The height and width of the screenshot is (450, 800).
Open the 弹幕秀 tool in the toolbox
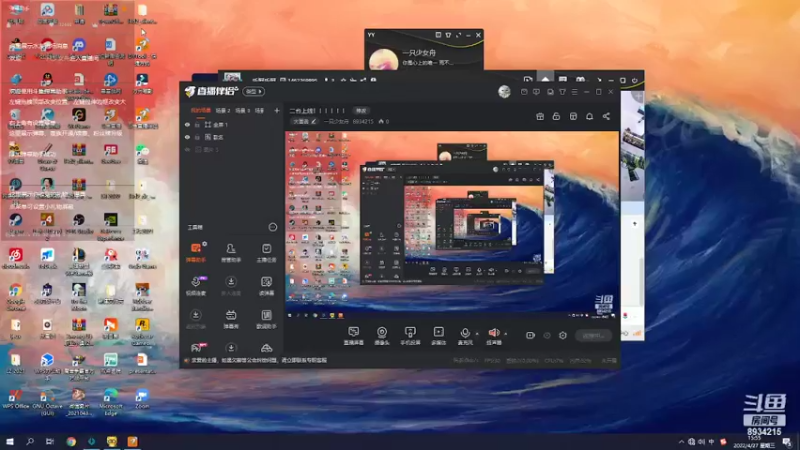[x=231, y=319]
